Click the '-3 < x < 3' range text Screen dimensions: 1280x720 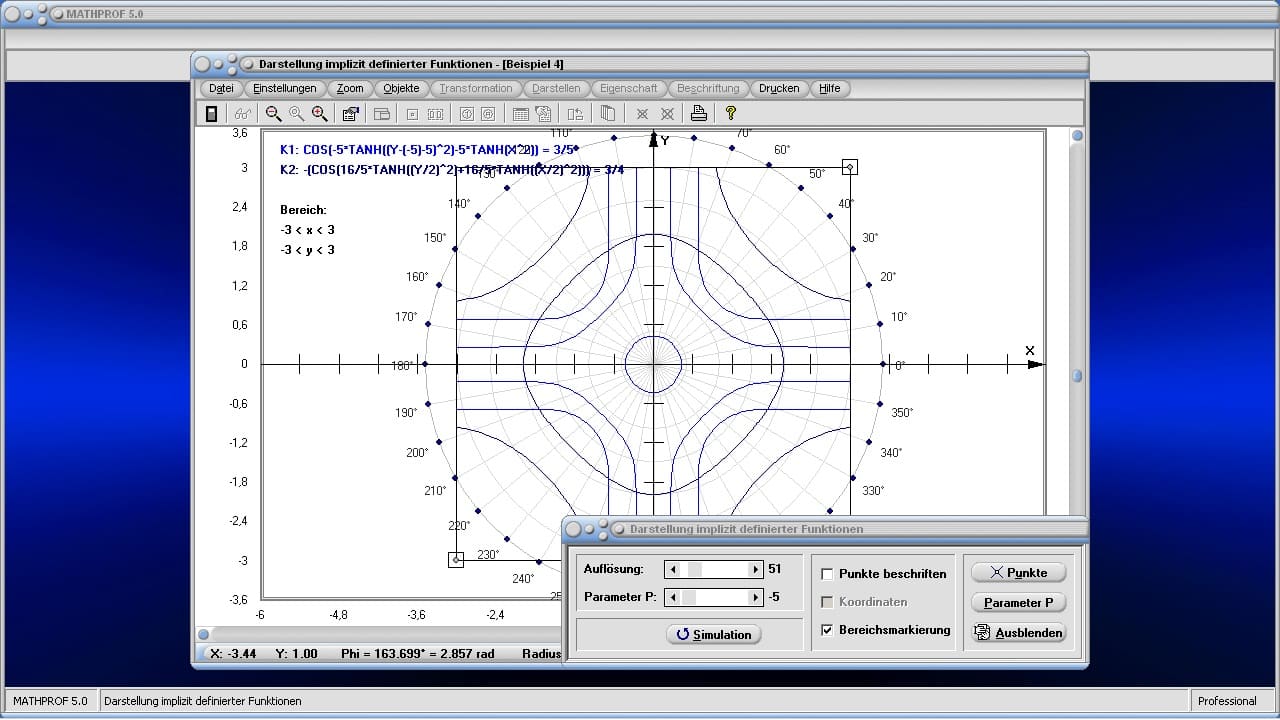308,230
